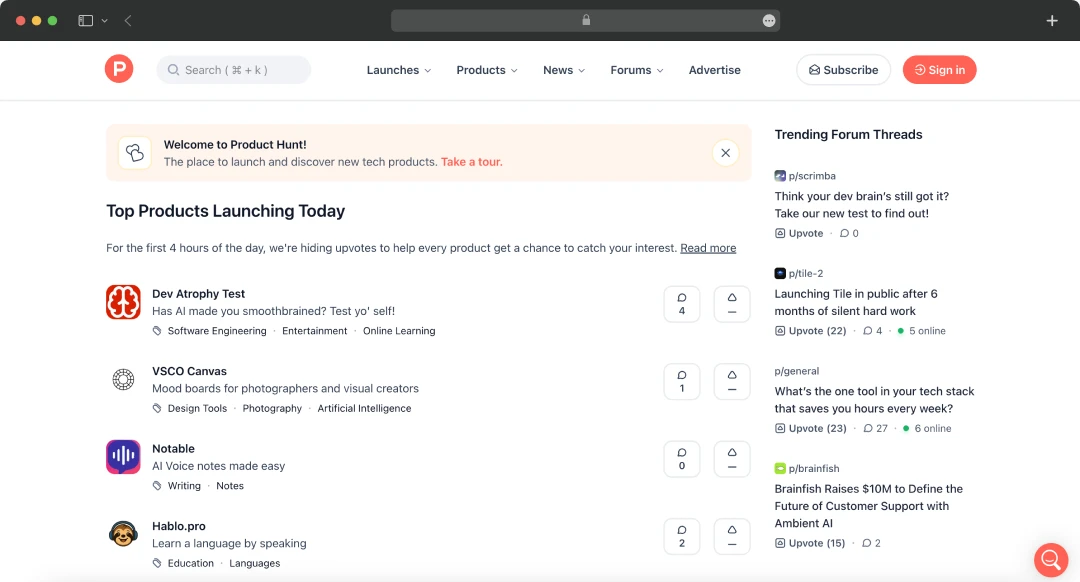Open the Advertise page
The width and height of the screenshot is (1080, 582).
[x=714, y=70]
